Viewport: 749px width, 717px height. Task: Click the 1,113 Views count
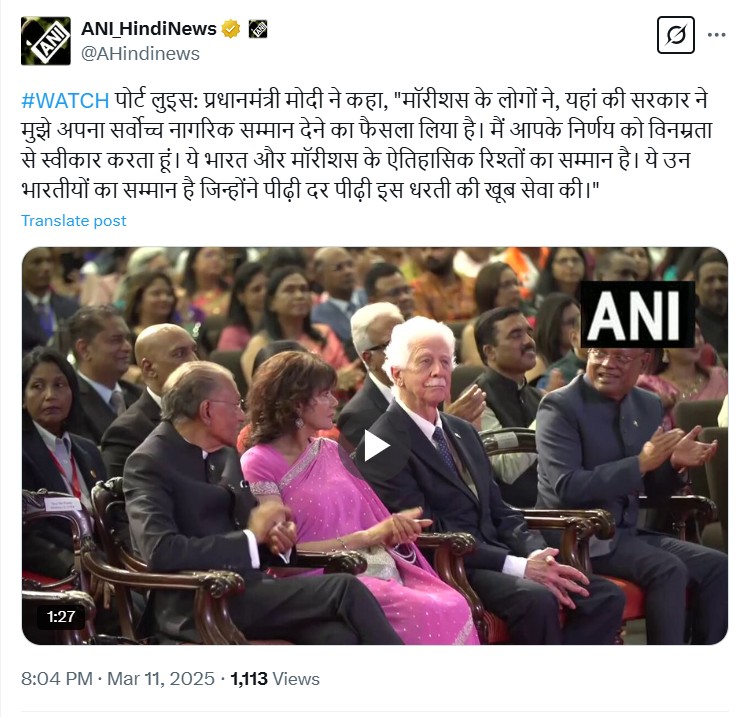pyautogui.click(x=275, y=679)
